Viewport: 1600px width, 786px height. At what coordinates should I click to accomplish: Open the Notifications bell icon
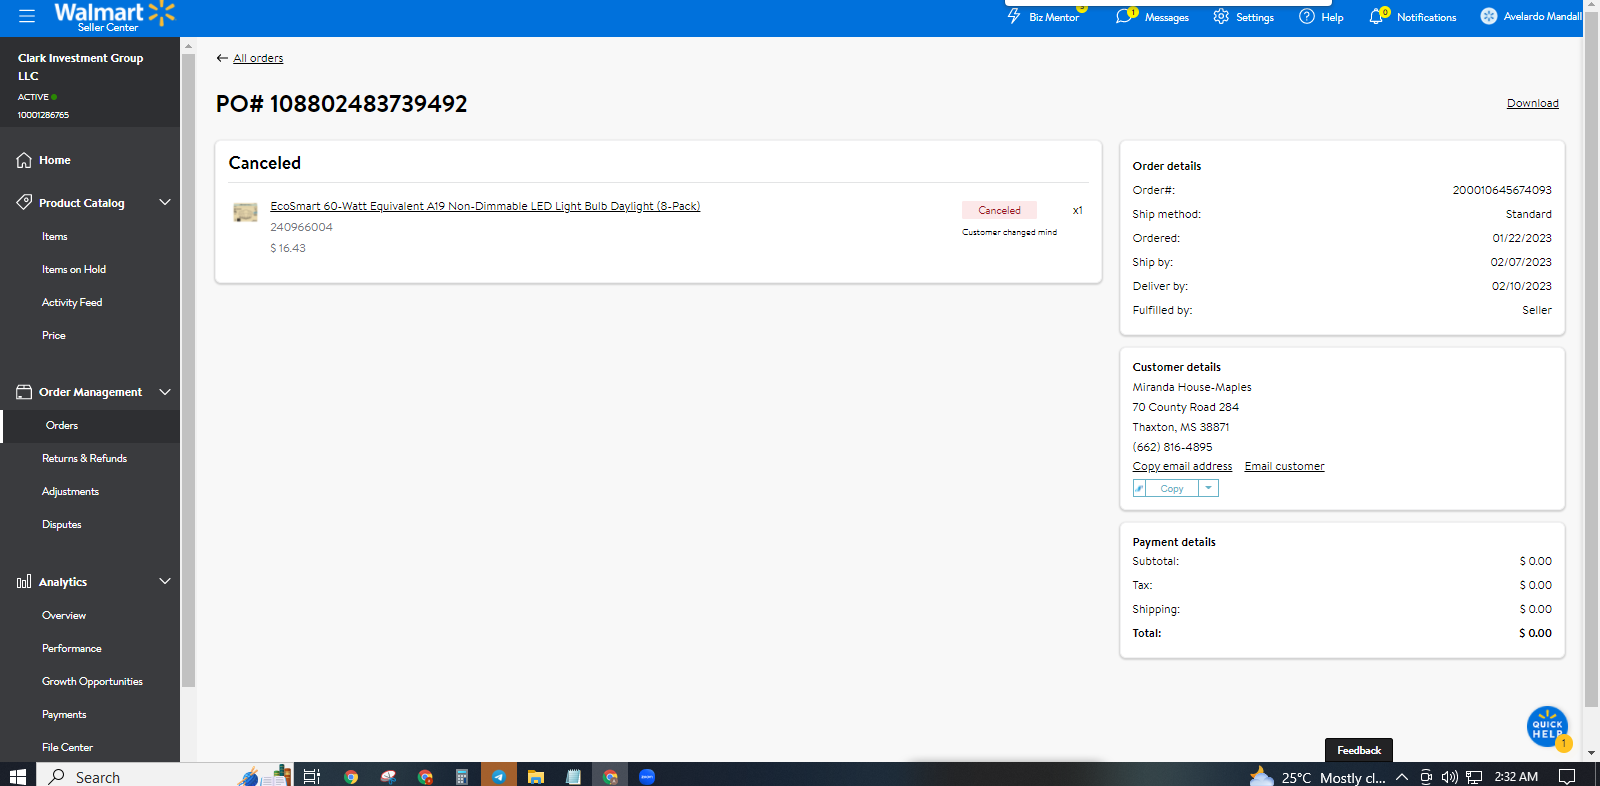click(1378, 16)
